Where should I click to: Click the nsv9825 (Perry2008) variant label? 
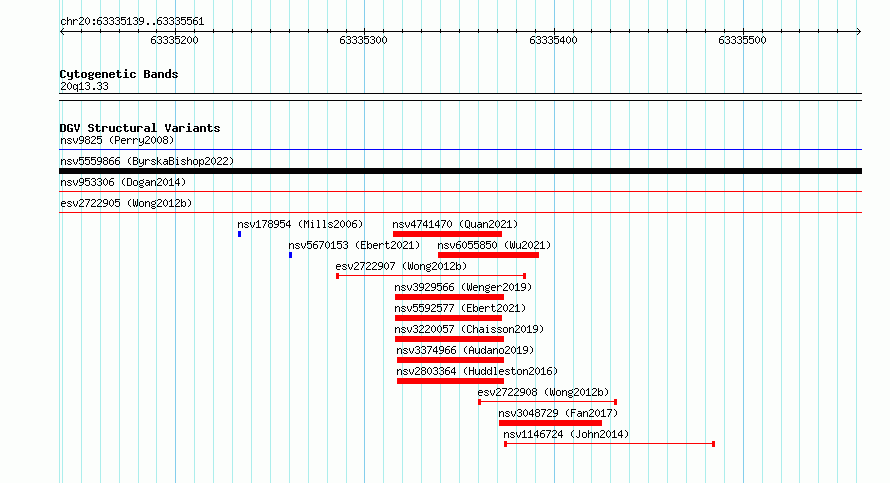point(117,140)
